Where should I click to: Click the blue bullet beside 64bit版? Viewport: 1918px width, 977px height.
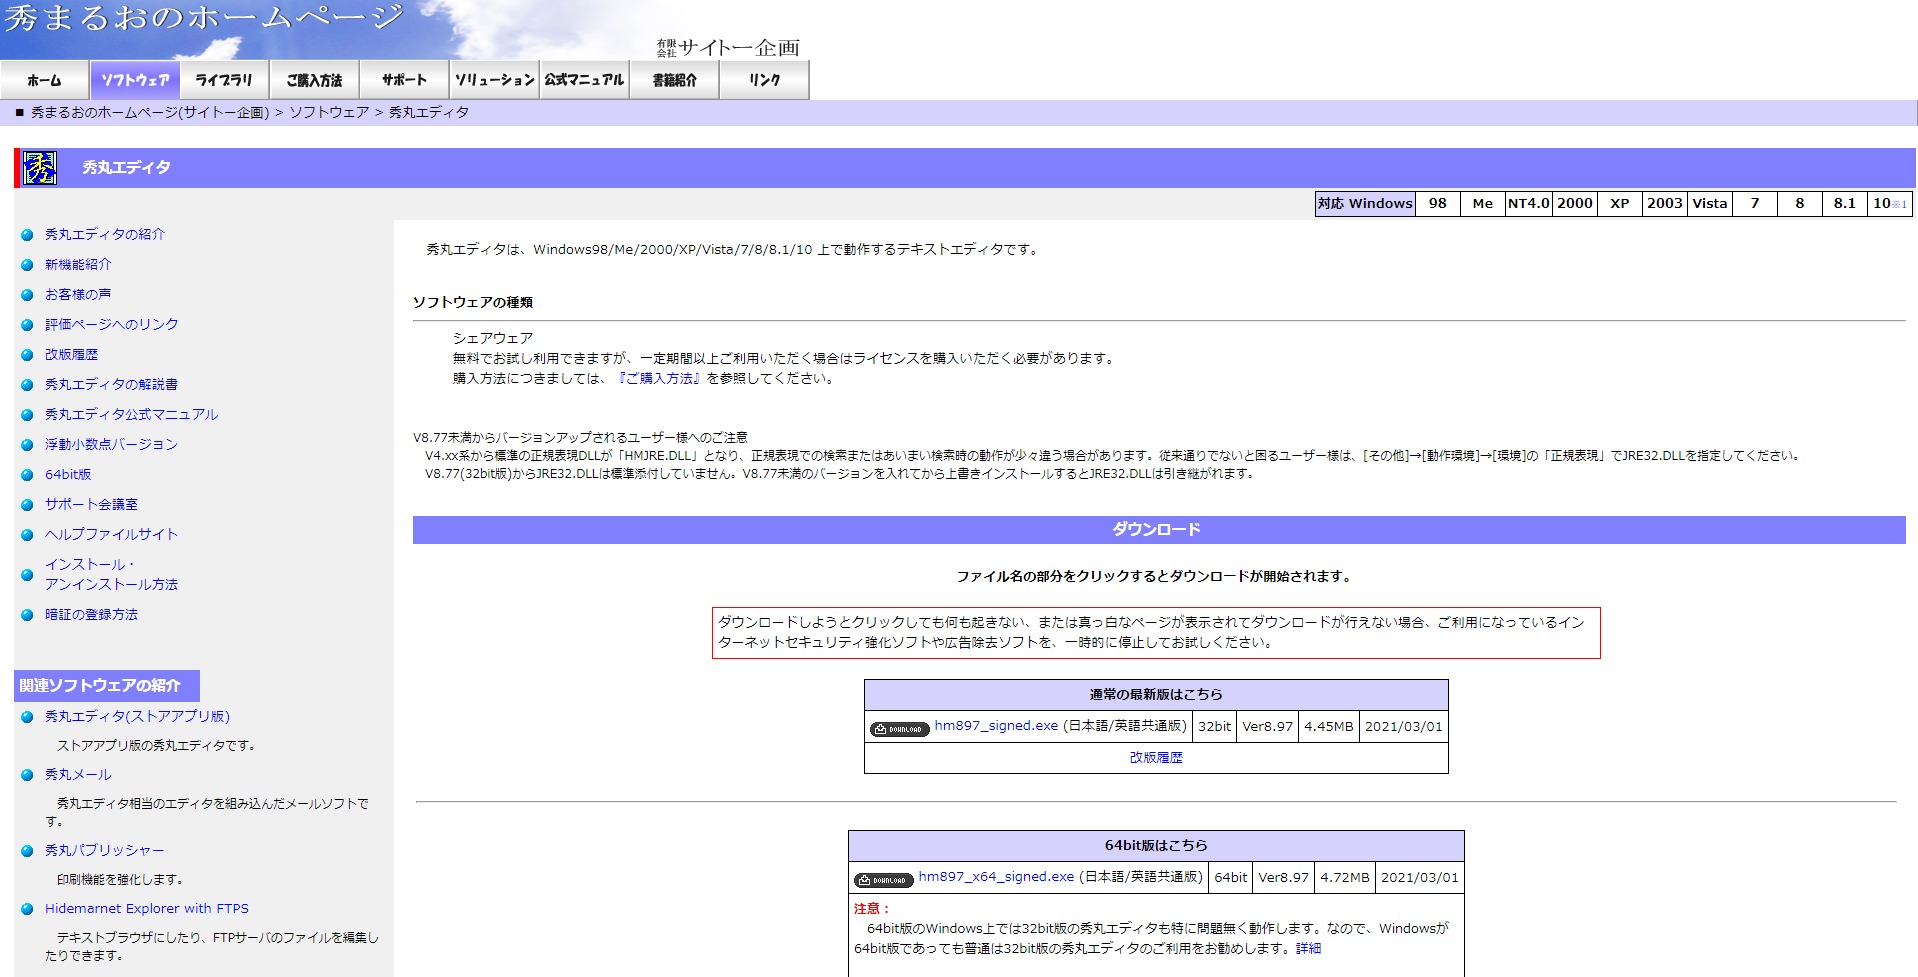[27, 475]
